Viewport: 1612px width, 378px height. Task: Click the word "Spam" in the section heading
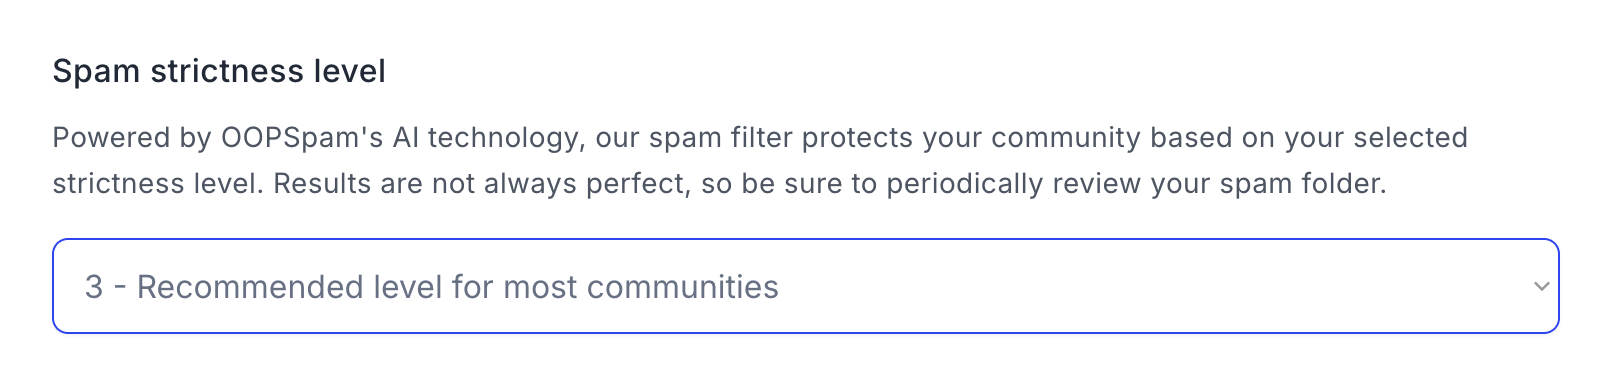pos(96,72)
